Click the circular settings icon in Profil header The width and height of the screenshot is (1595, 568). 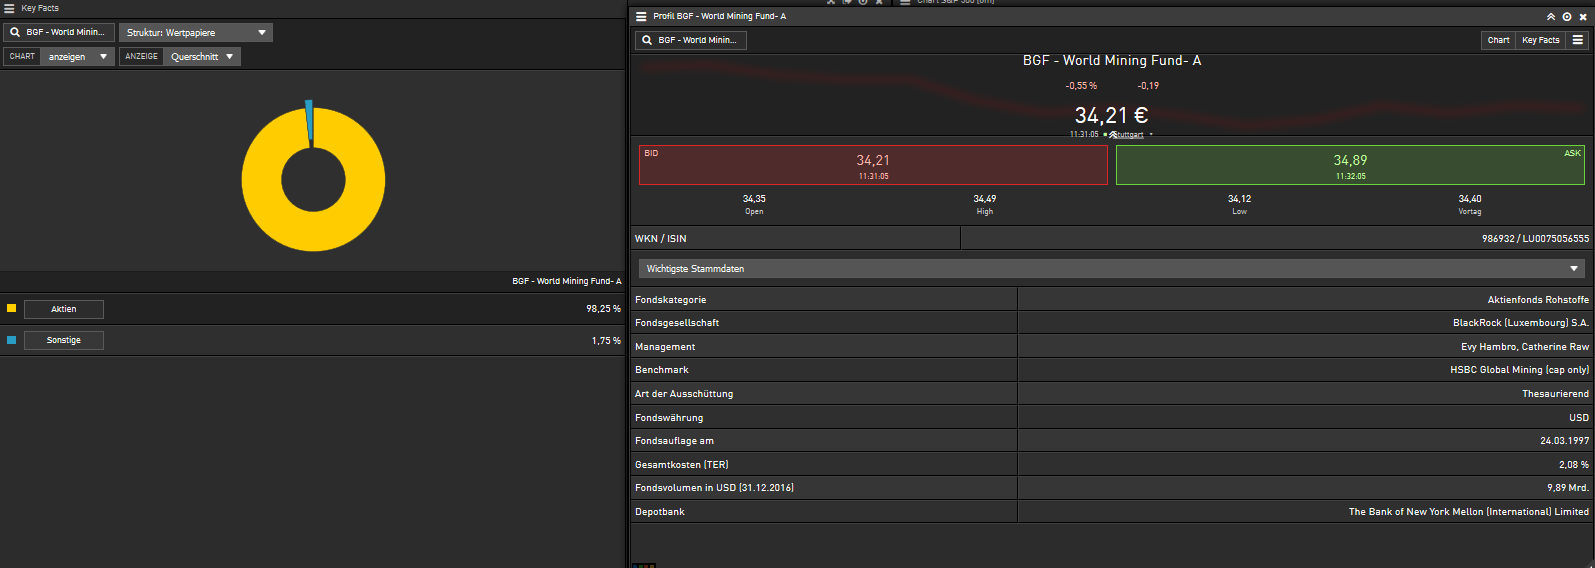pos(1567,16)
